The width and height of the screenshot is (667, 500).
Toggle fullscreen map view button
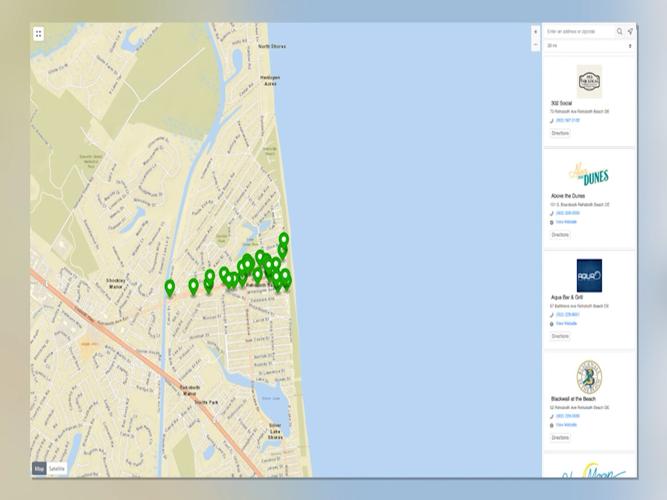pyautogui.click(x=38, y=33)
